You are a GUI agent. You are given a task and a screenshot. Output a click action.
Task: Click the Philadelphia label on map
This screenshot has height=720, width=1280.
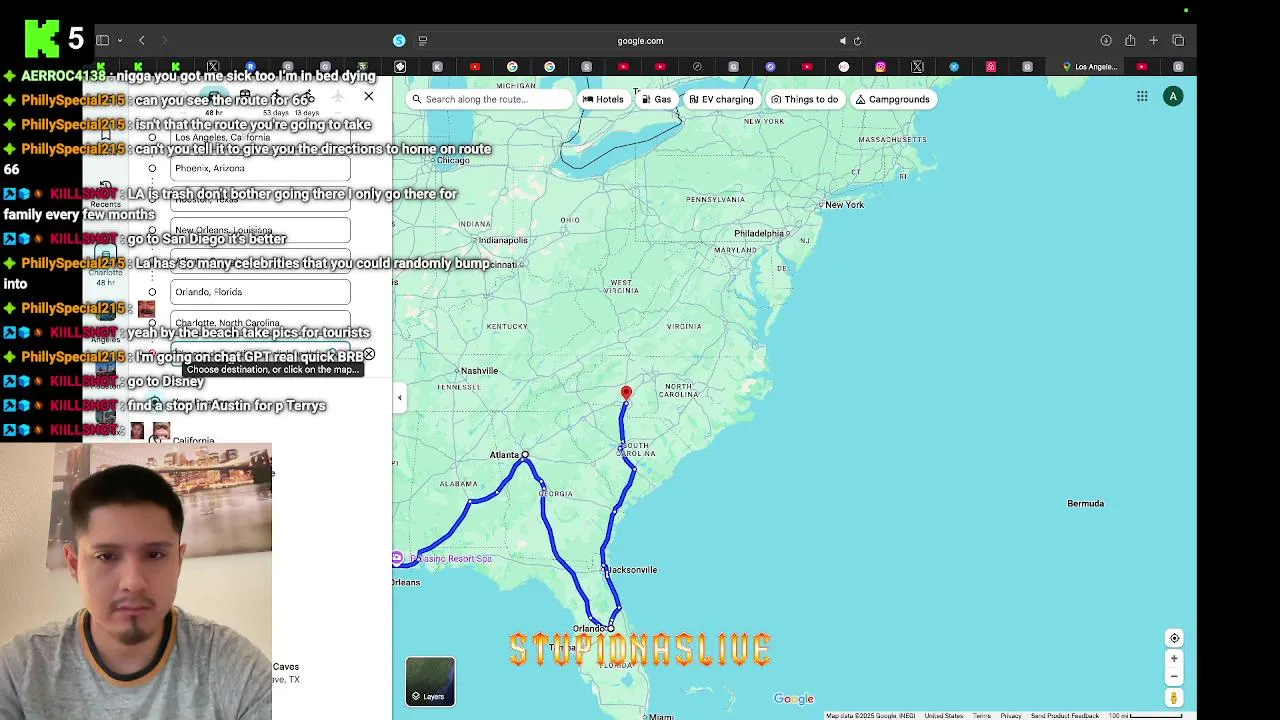pyautogui.click(x=759, y=234)
